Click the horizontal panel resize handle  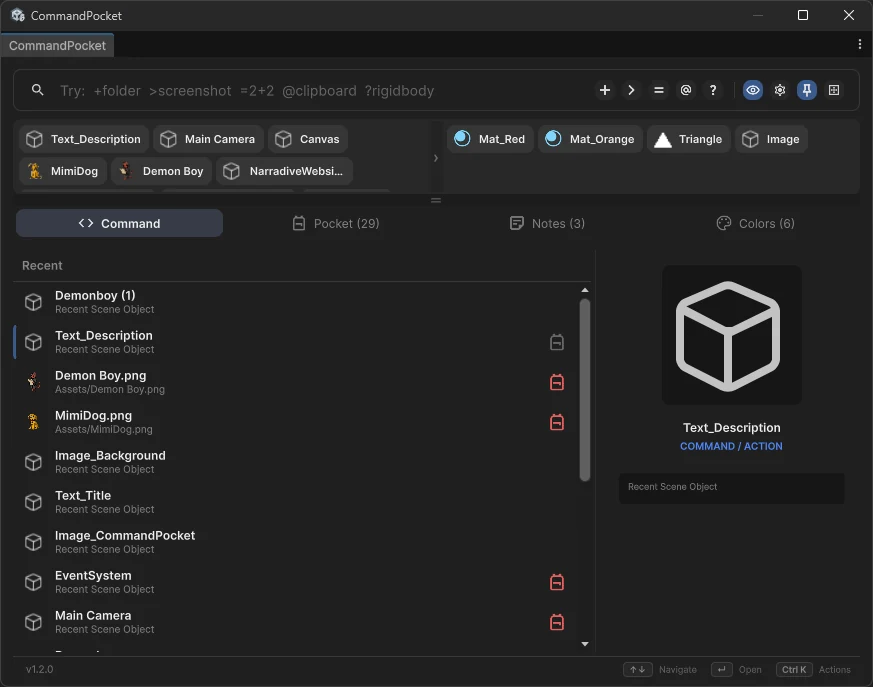pos(436,200)
